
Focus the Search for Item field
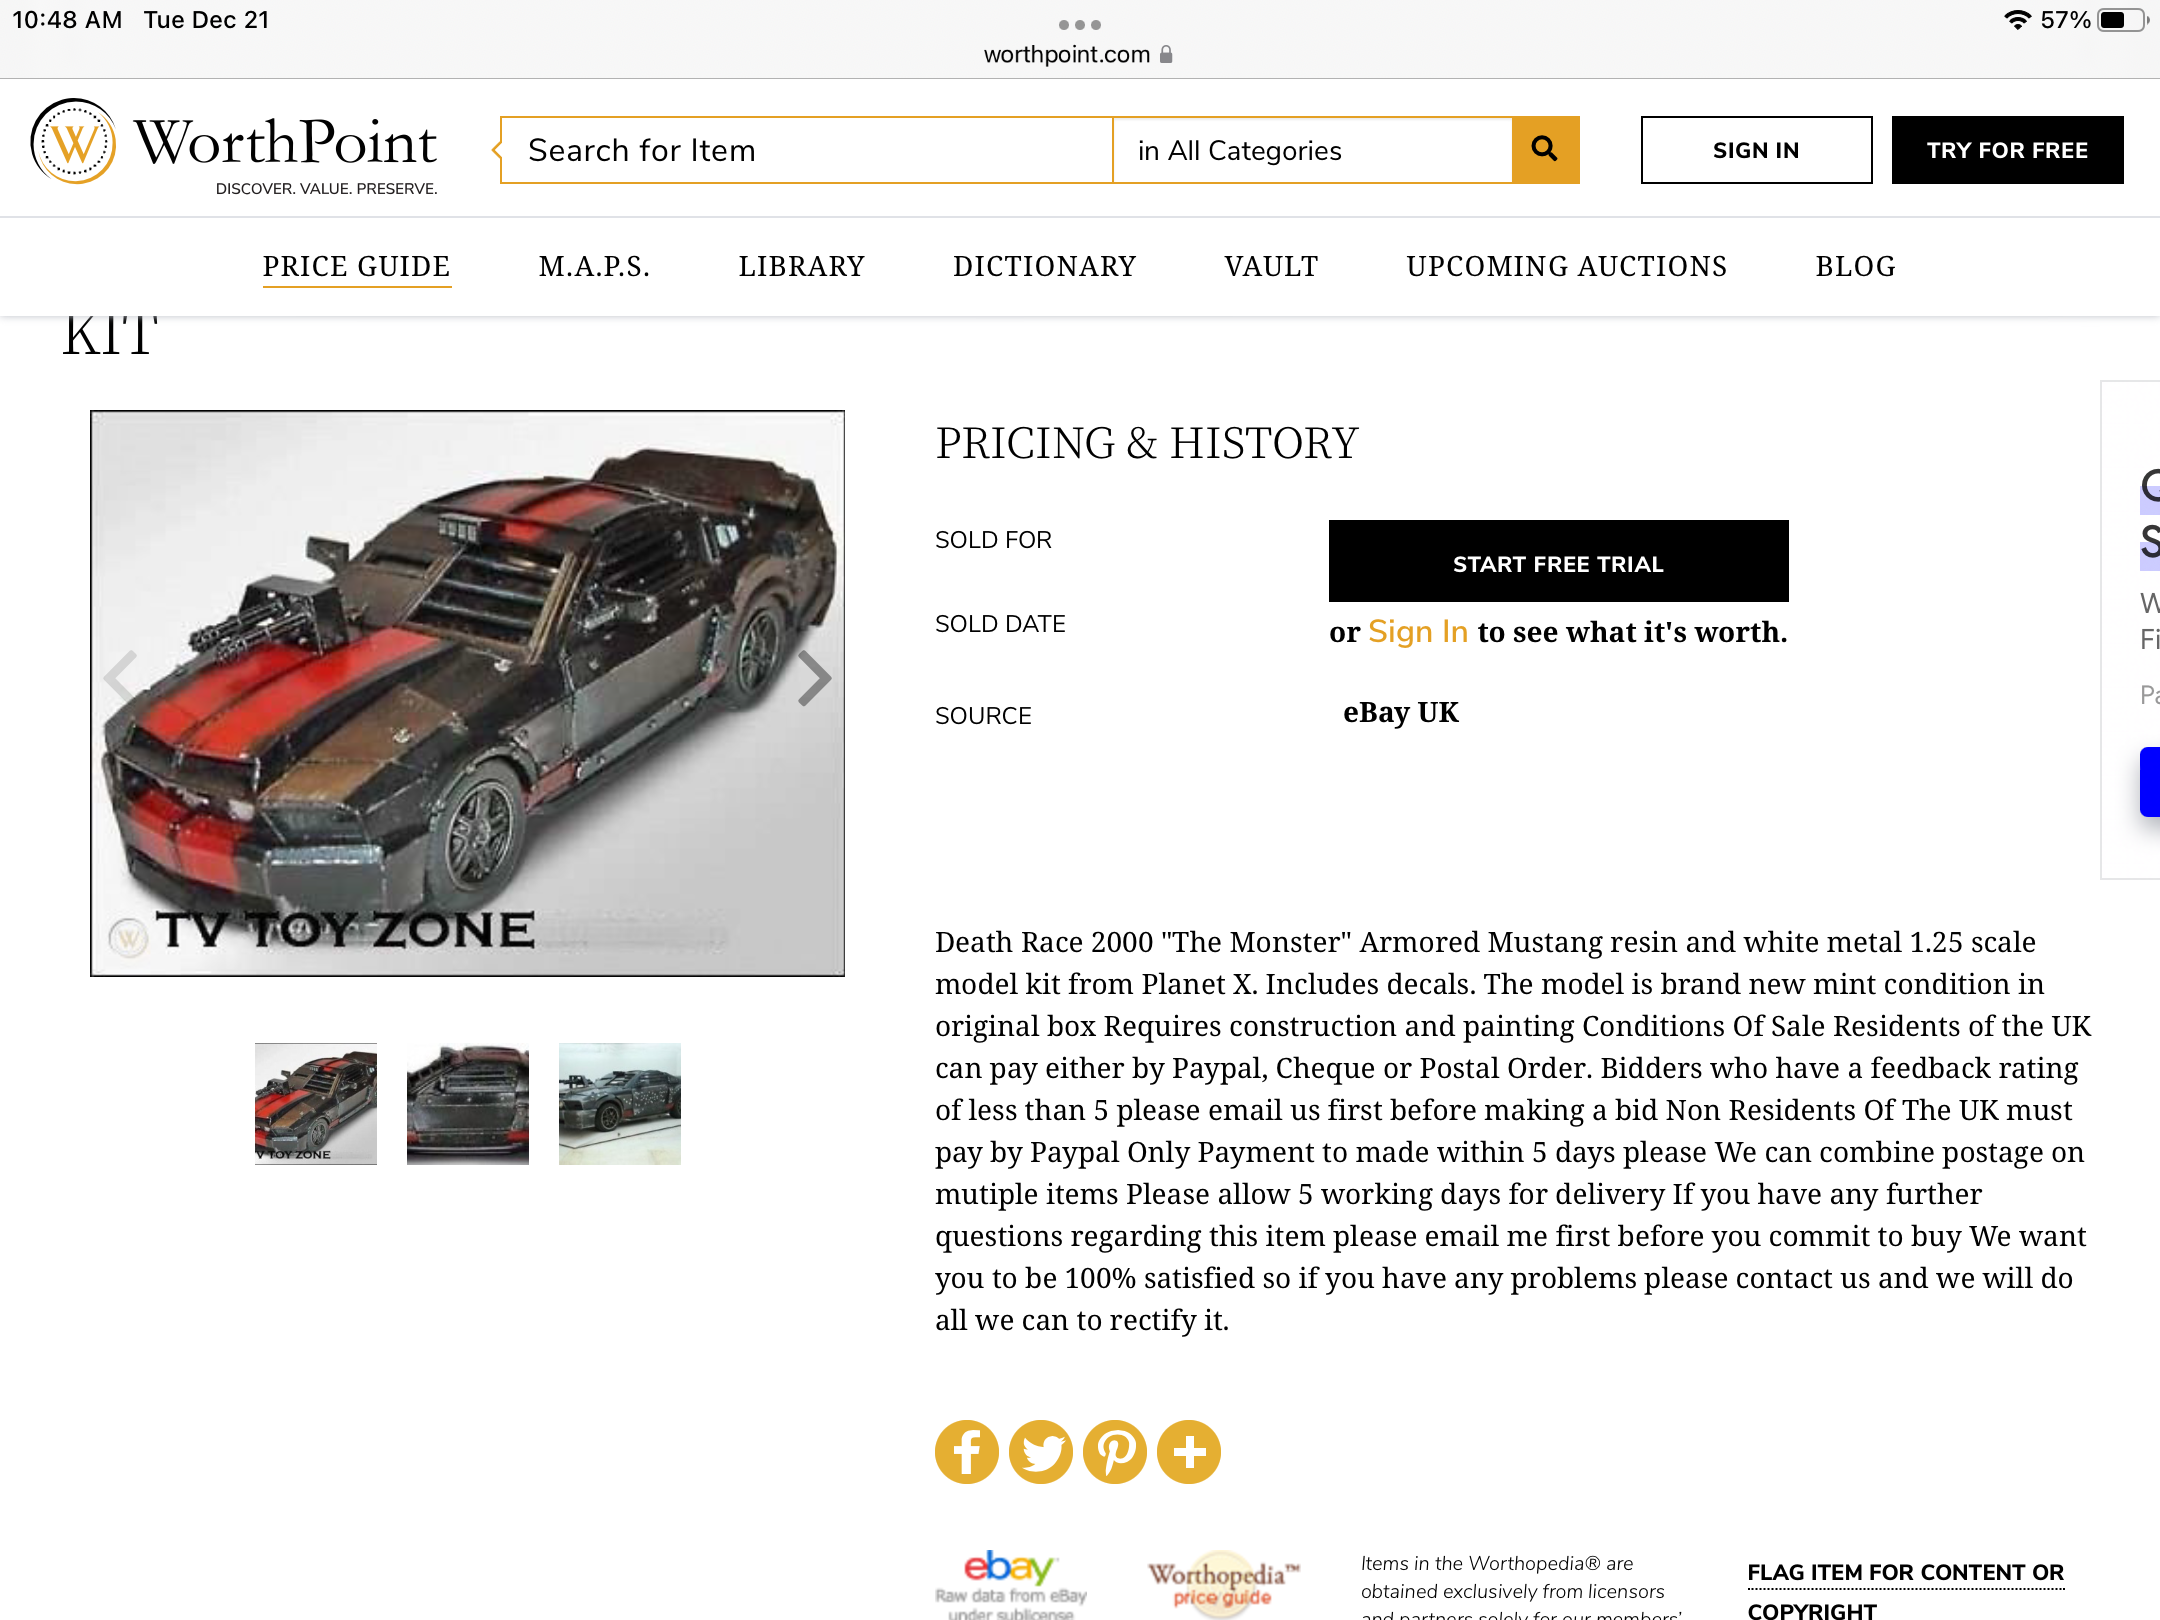pos(806,150)
